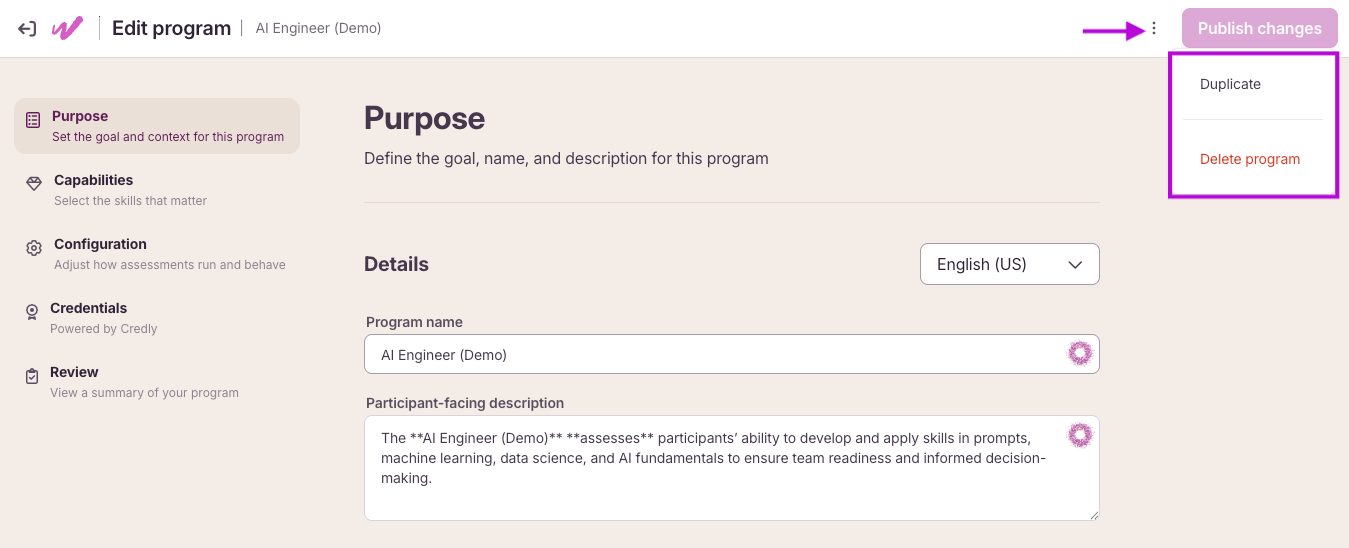1349x548 pixels.
Task: Click into the Program name input field
Action: coord(732,354)
